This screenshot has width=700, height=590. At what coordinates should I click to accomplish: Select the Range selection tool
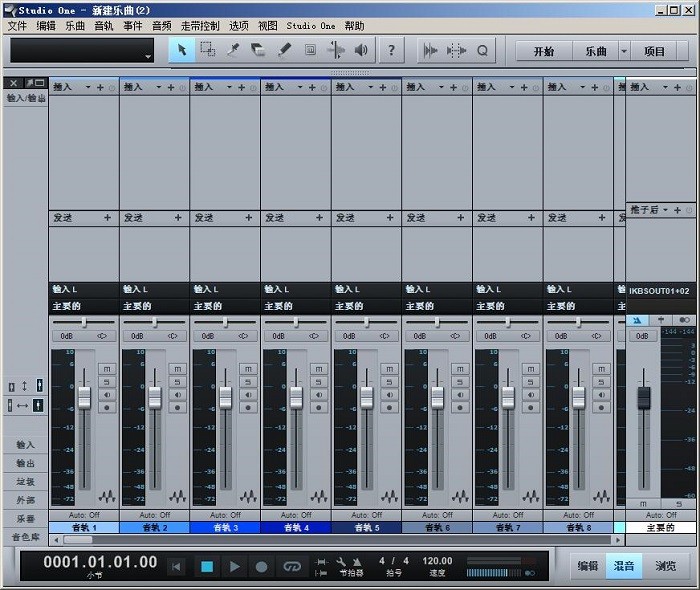click(208, 50)
